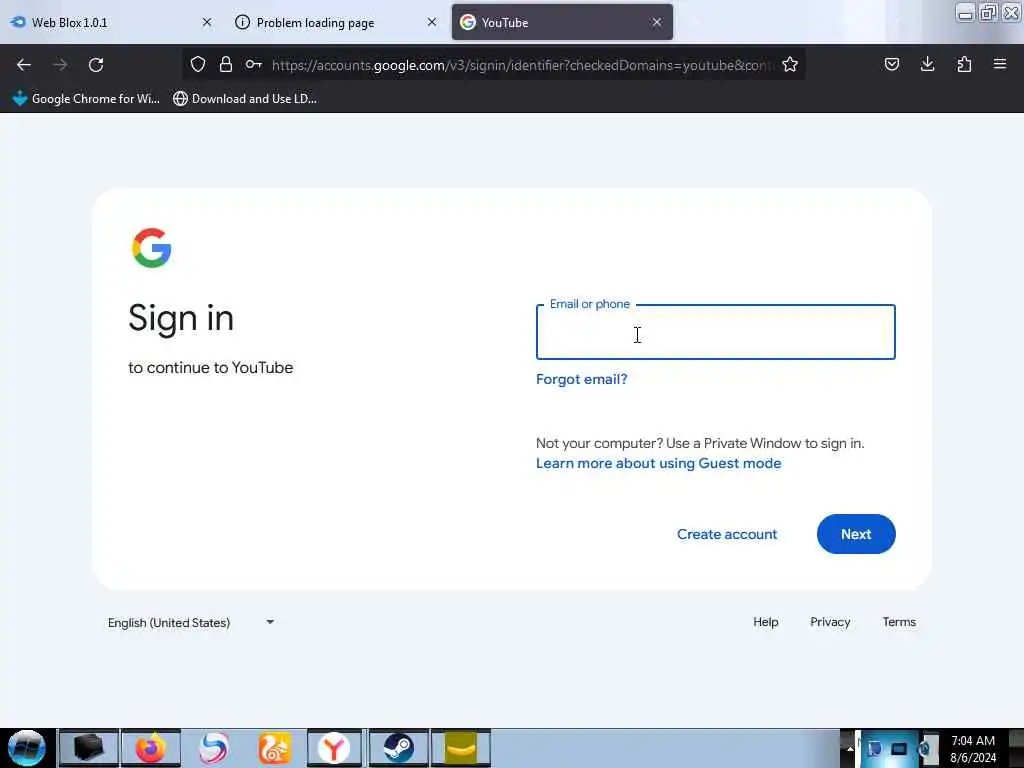Screen dimensions: 1024x768
Task: Open Learn more about using Guest mode
Action: [658, 464]
